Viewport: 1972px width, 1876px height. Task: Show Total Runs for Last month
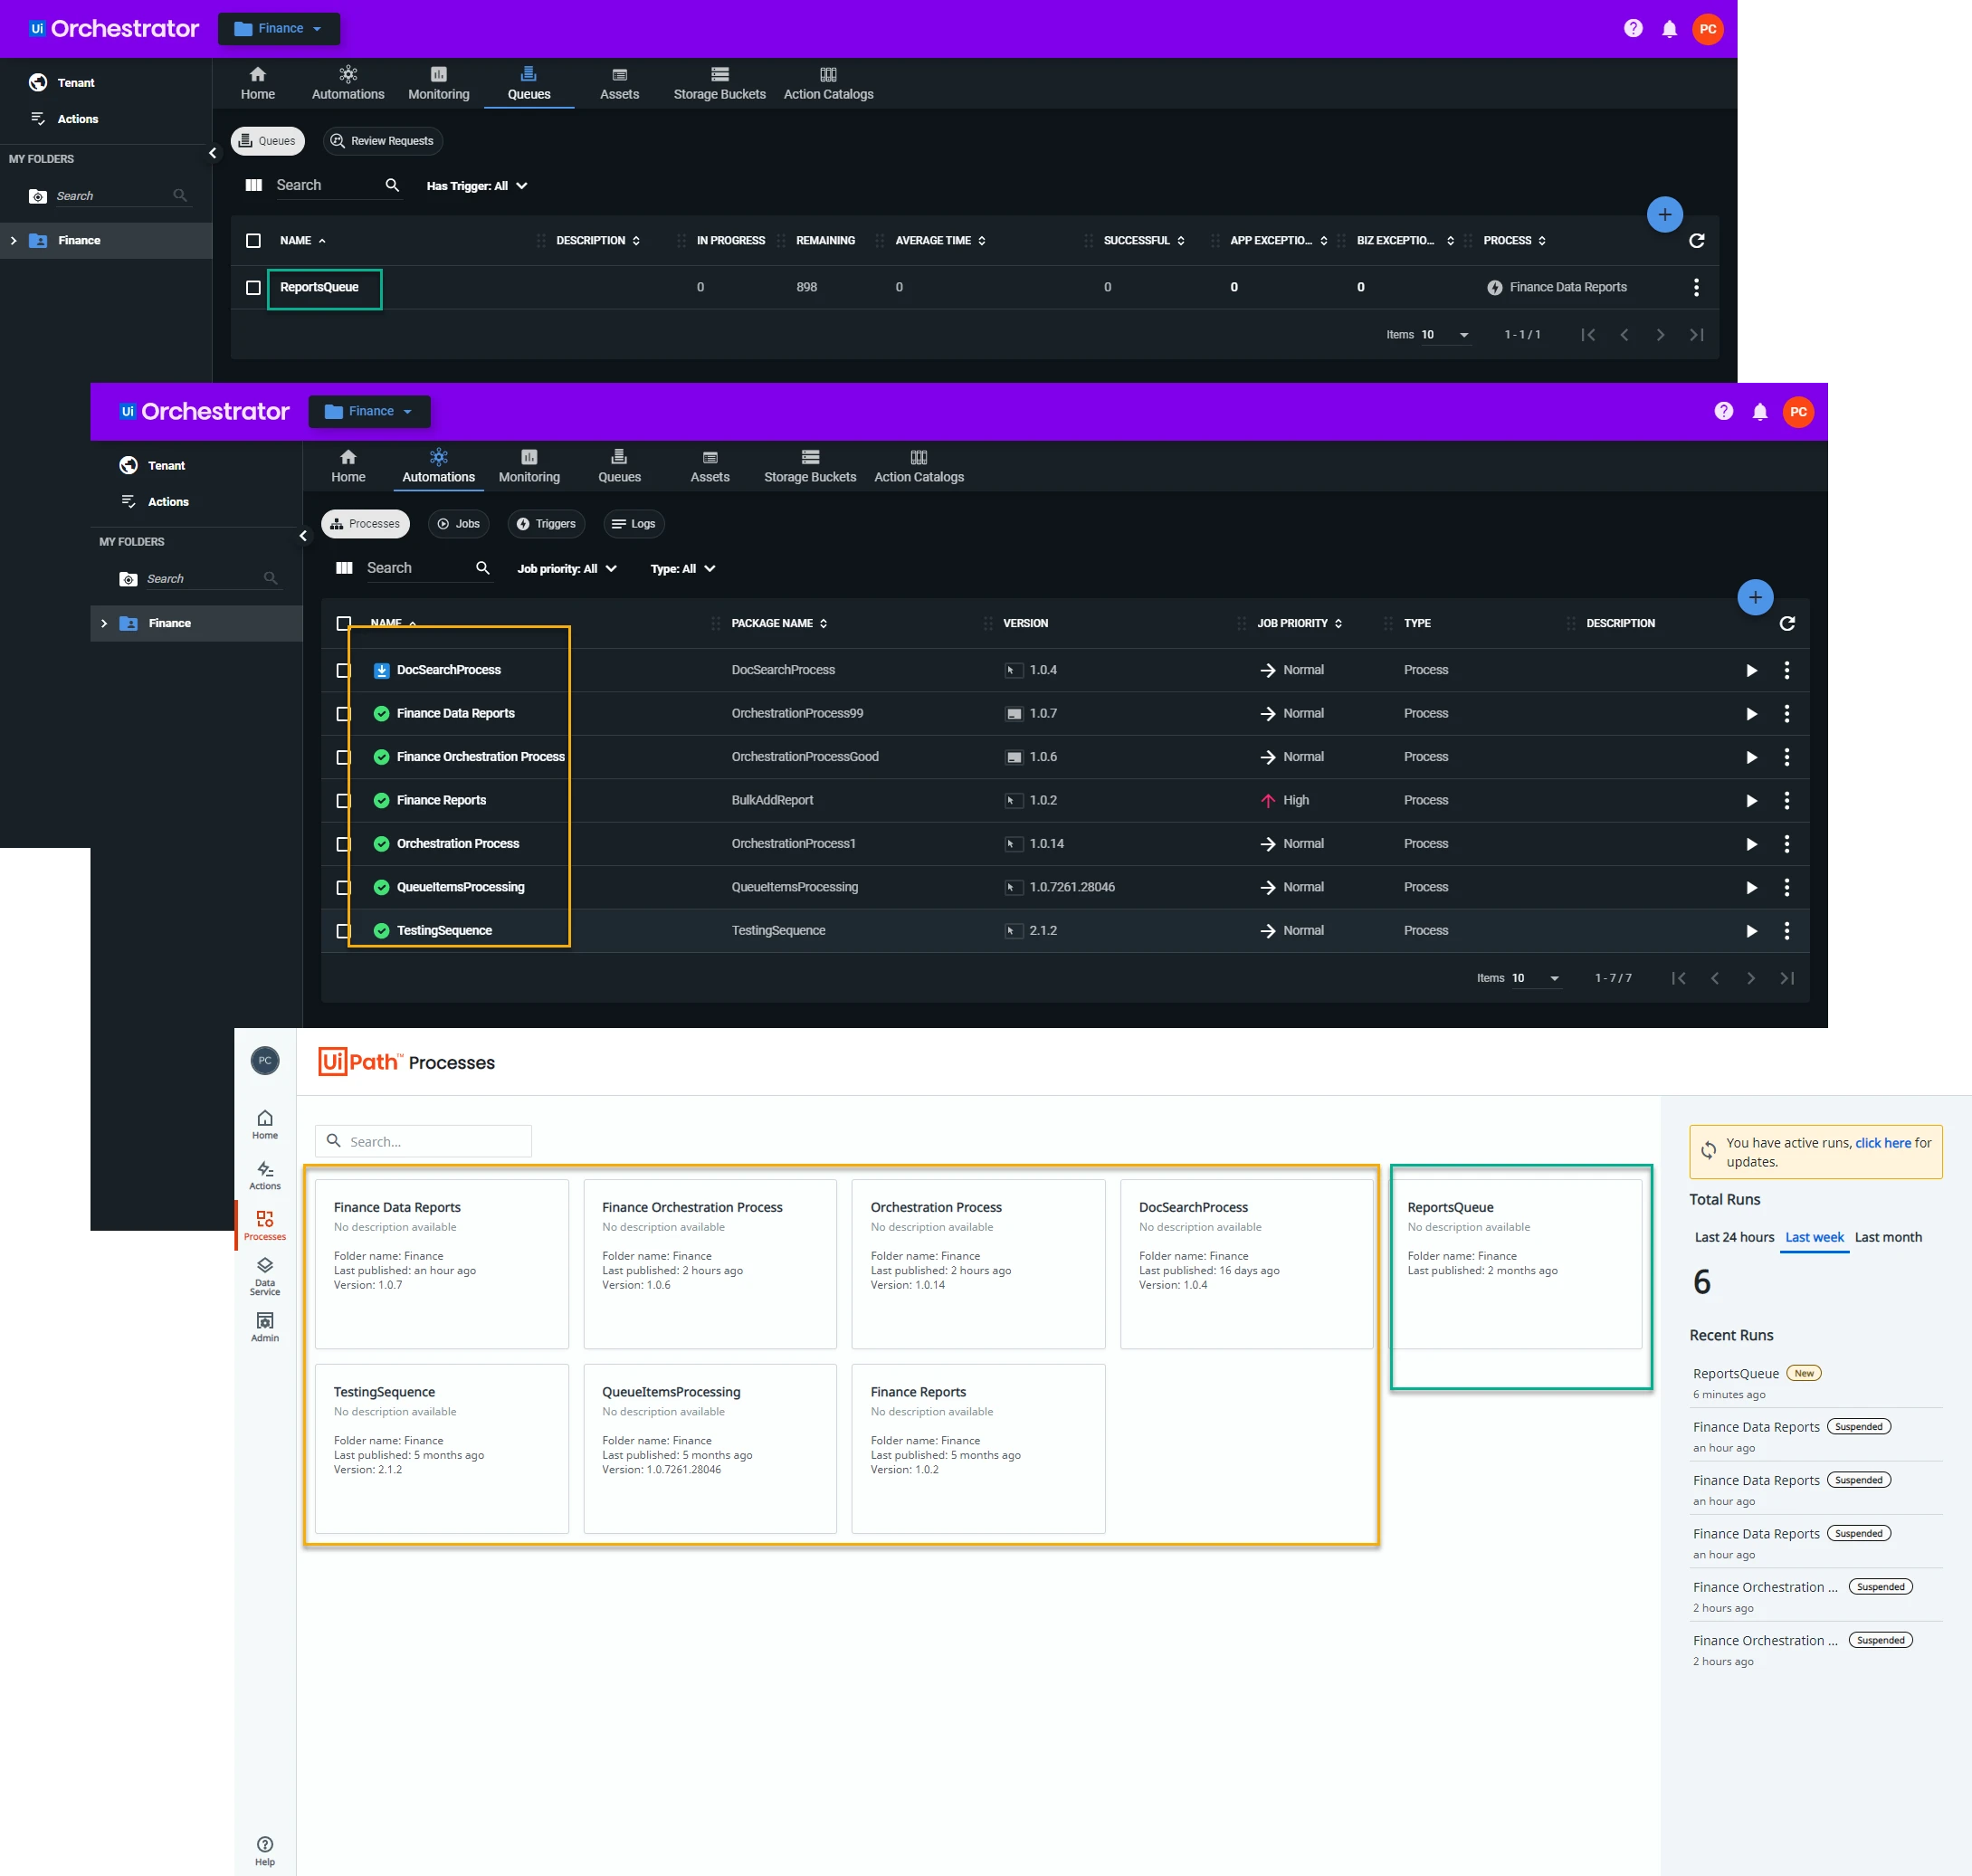pos(1888,1237)
